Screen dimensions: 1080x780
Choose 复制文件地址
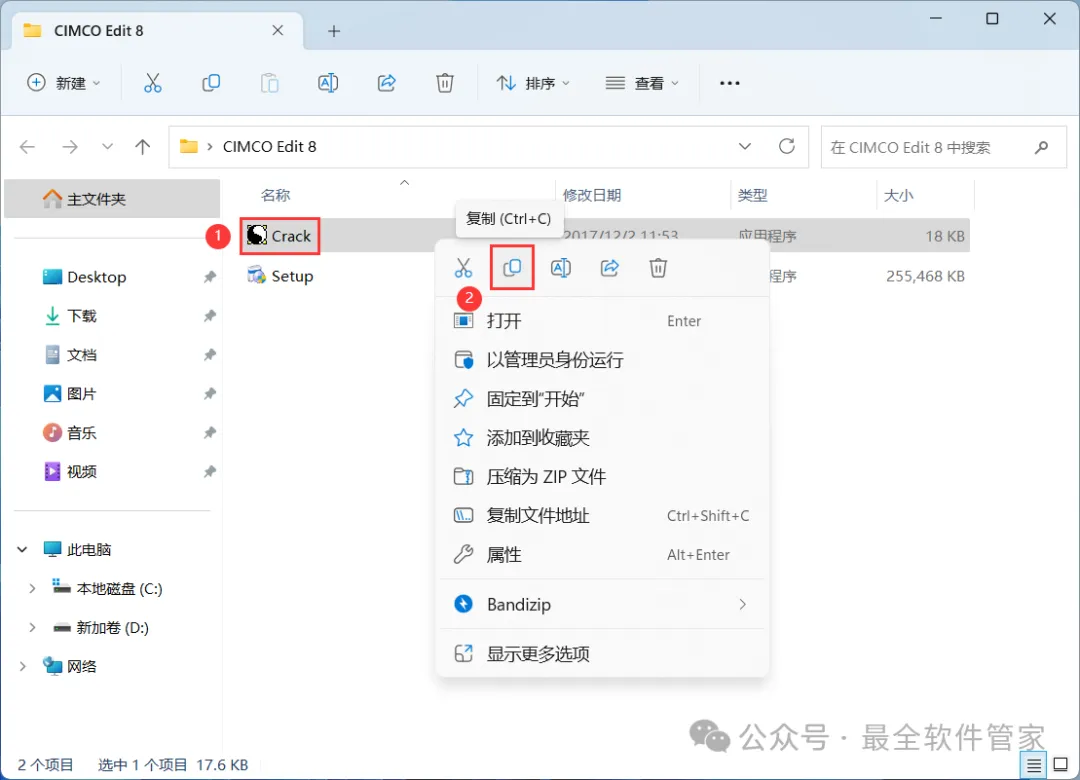(x=602, y=515)
